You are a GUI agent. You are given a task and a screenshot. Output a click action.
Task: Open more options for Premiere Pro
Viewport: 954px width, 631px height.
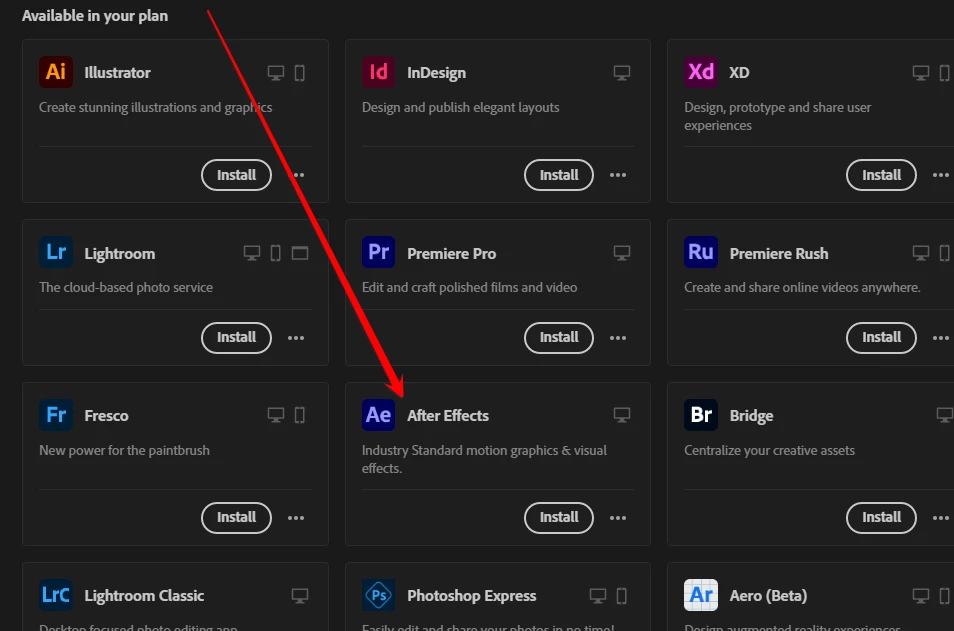pos(618,338)
